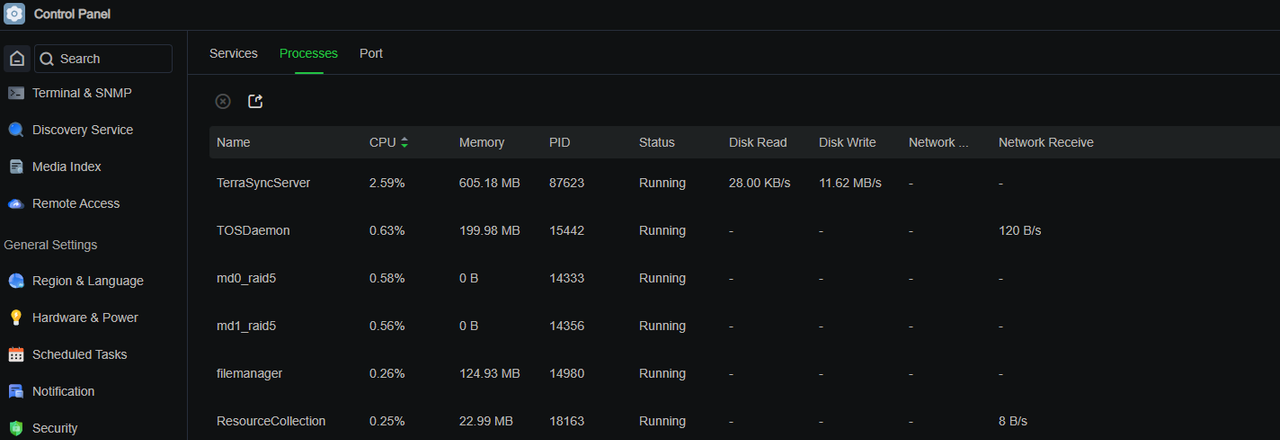Screen dimensions: 1280x440
Task: Open the Port tab
Action: (x=371, y=53)
